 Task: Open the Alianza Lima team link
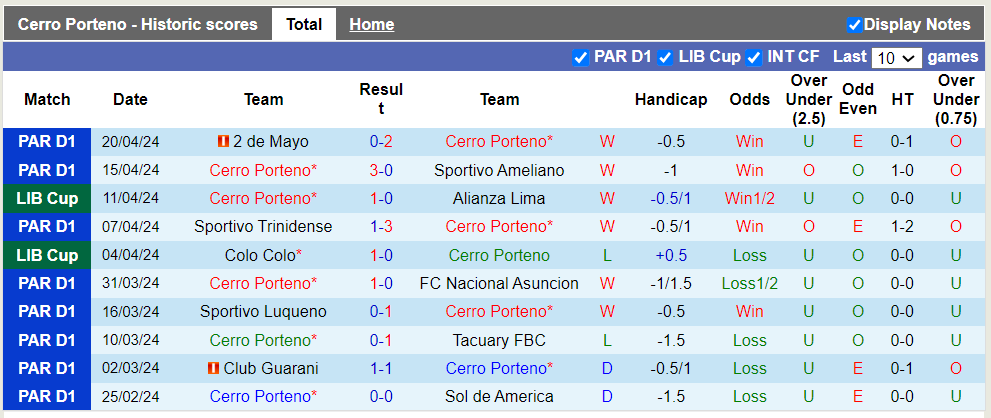tap(499, 198)
